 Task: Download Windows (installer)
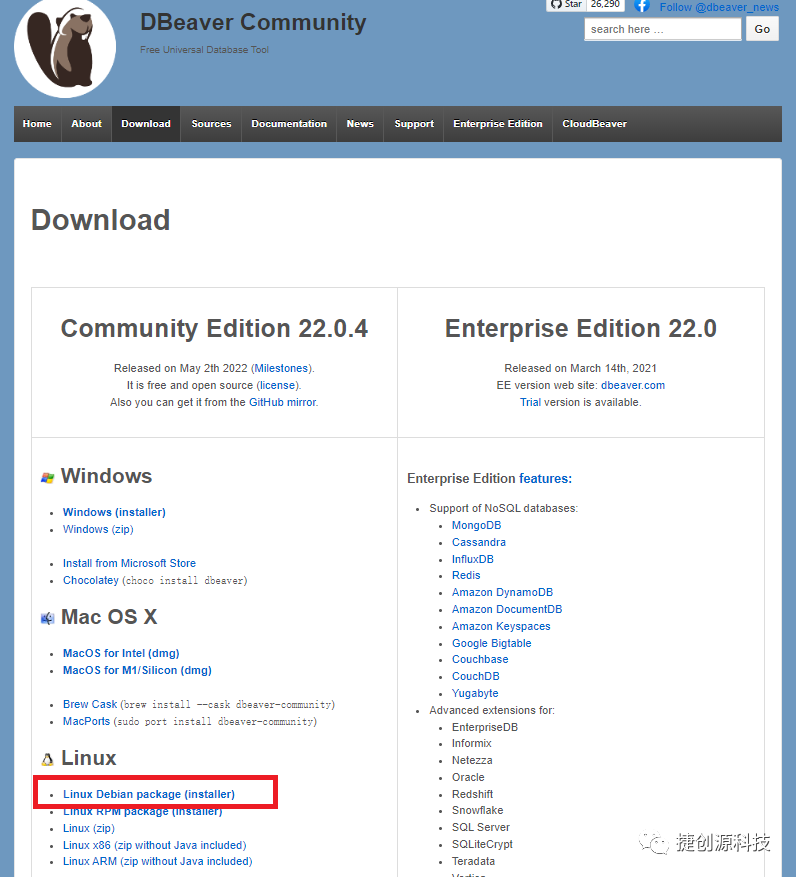pyautogui.click(x=114, y=512)
